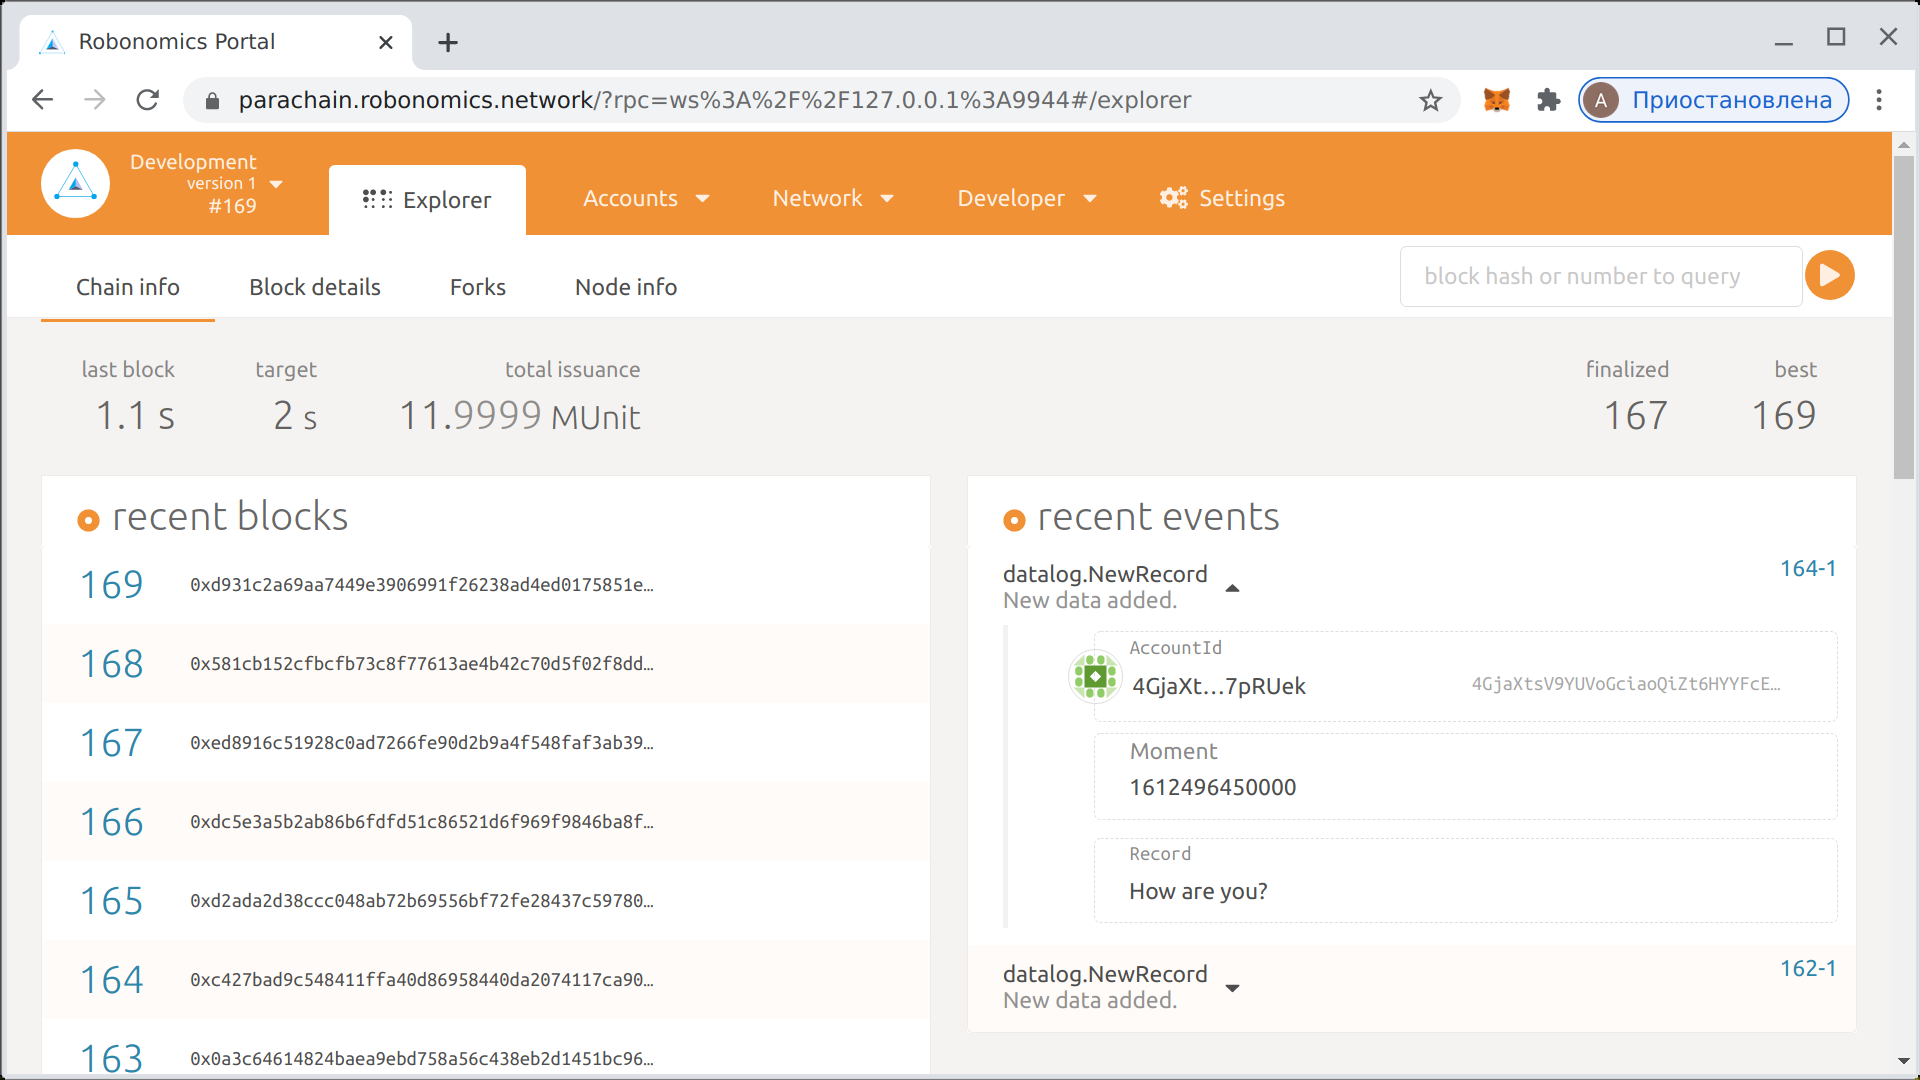Bookmark this page with star icon

pos(1431,100)
